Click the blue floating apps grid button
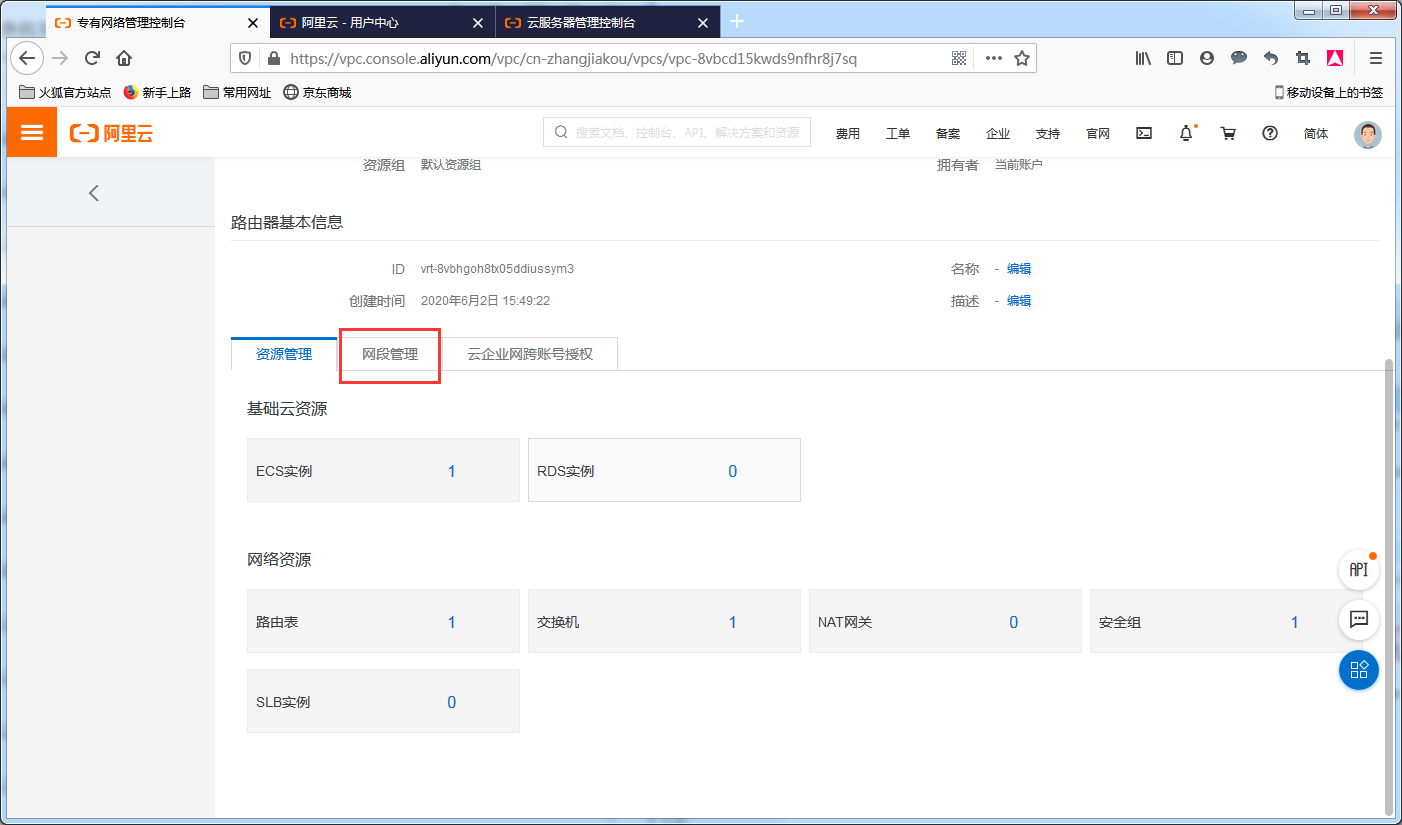Viewport: 1402px width, 825px height. [x=1358, y=670]
